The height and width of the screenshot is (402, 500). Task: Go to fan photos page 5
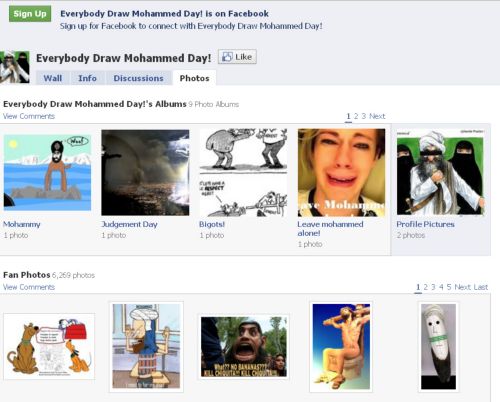[449, 287]
